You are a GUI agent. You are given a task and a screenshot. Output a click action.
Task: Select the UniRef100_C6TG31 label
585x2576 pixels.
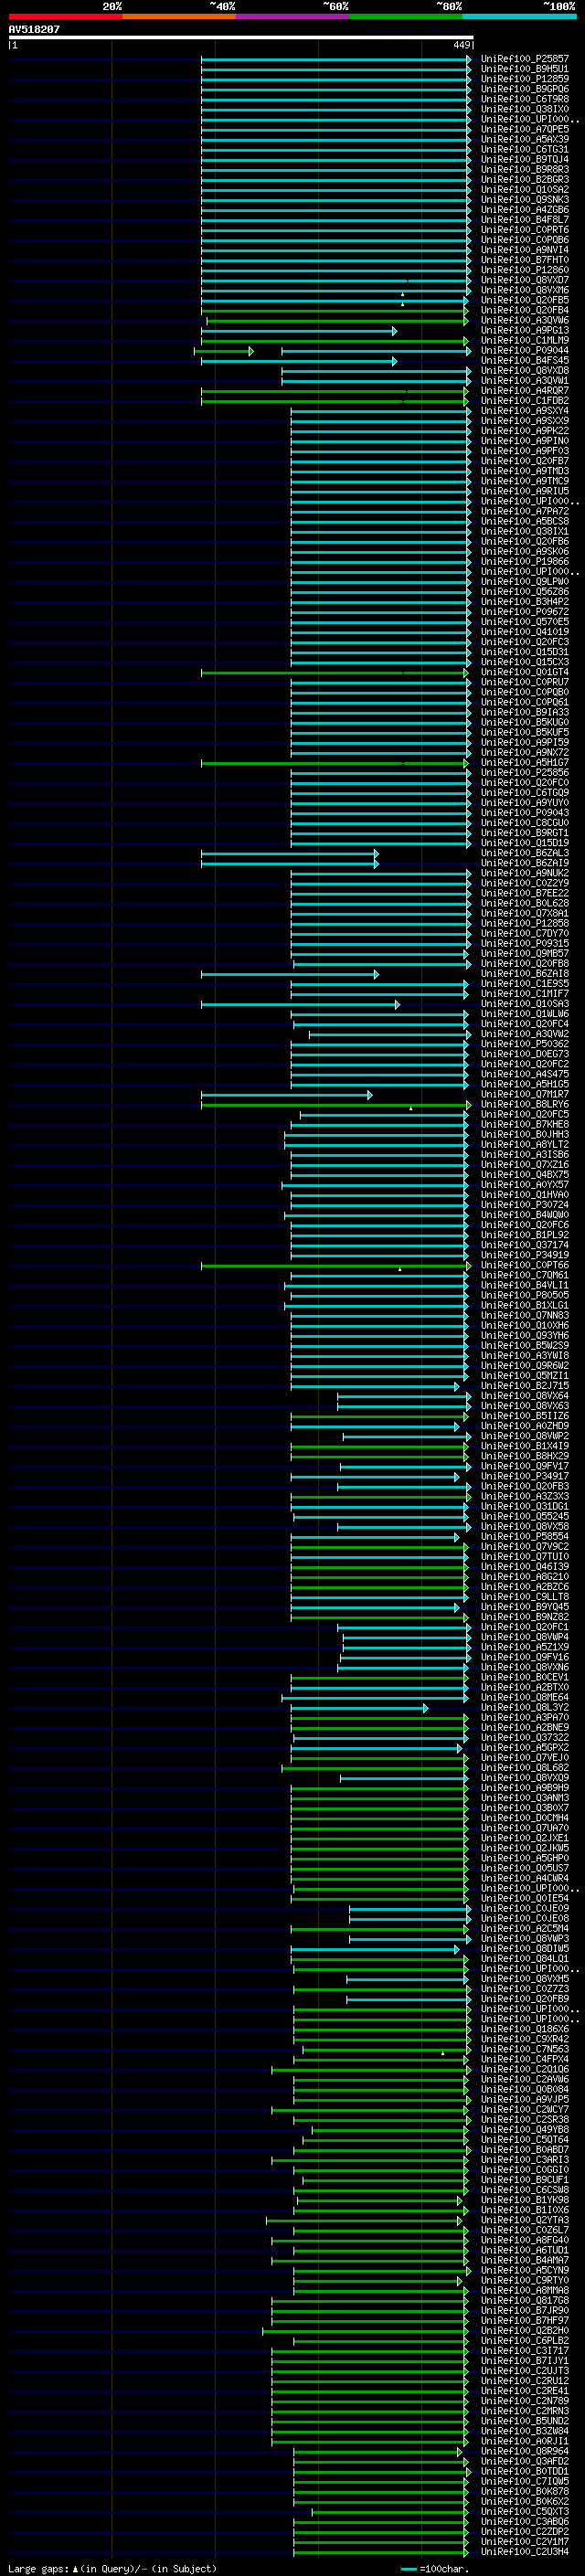click(x=525, y=149)
